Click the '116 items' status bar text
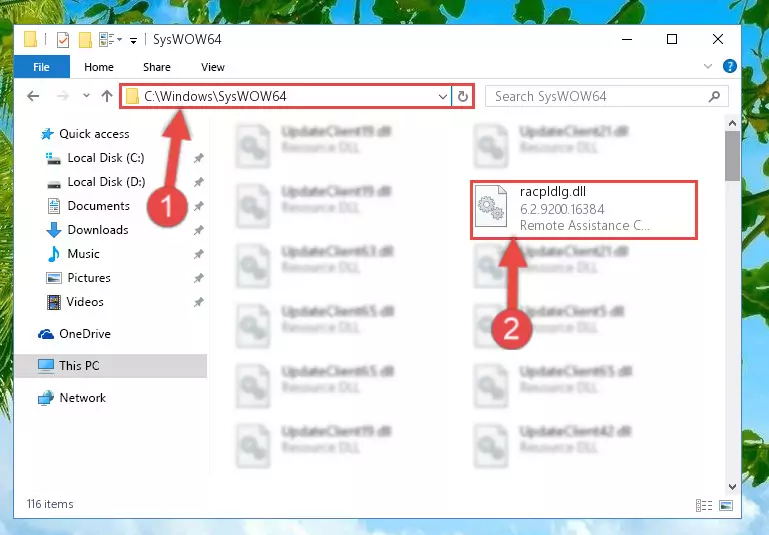769x535 pixels. pyautogui.click(x=50, y=504)
